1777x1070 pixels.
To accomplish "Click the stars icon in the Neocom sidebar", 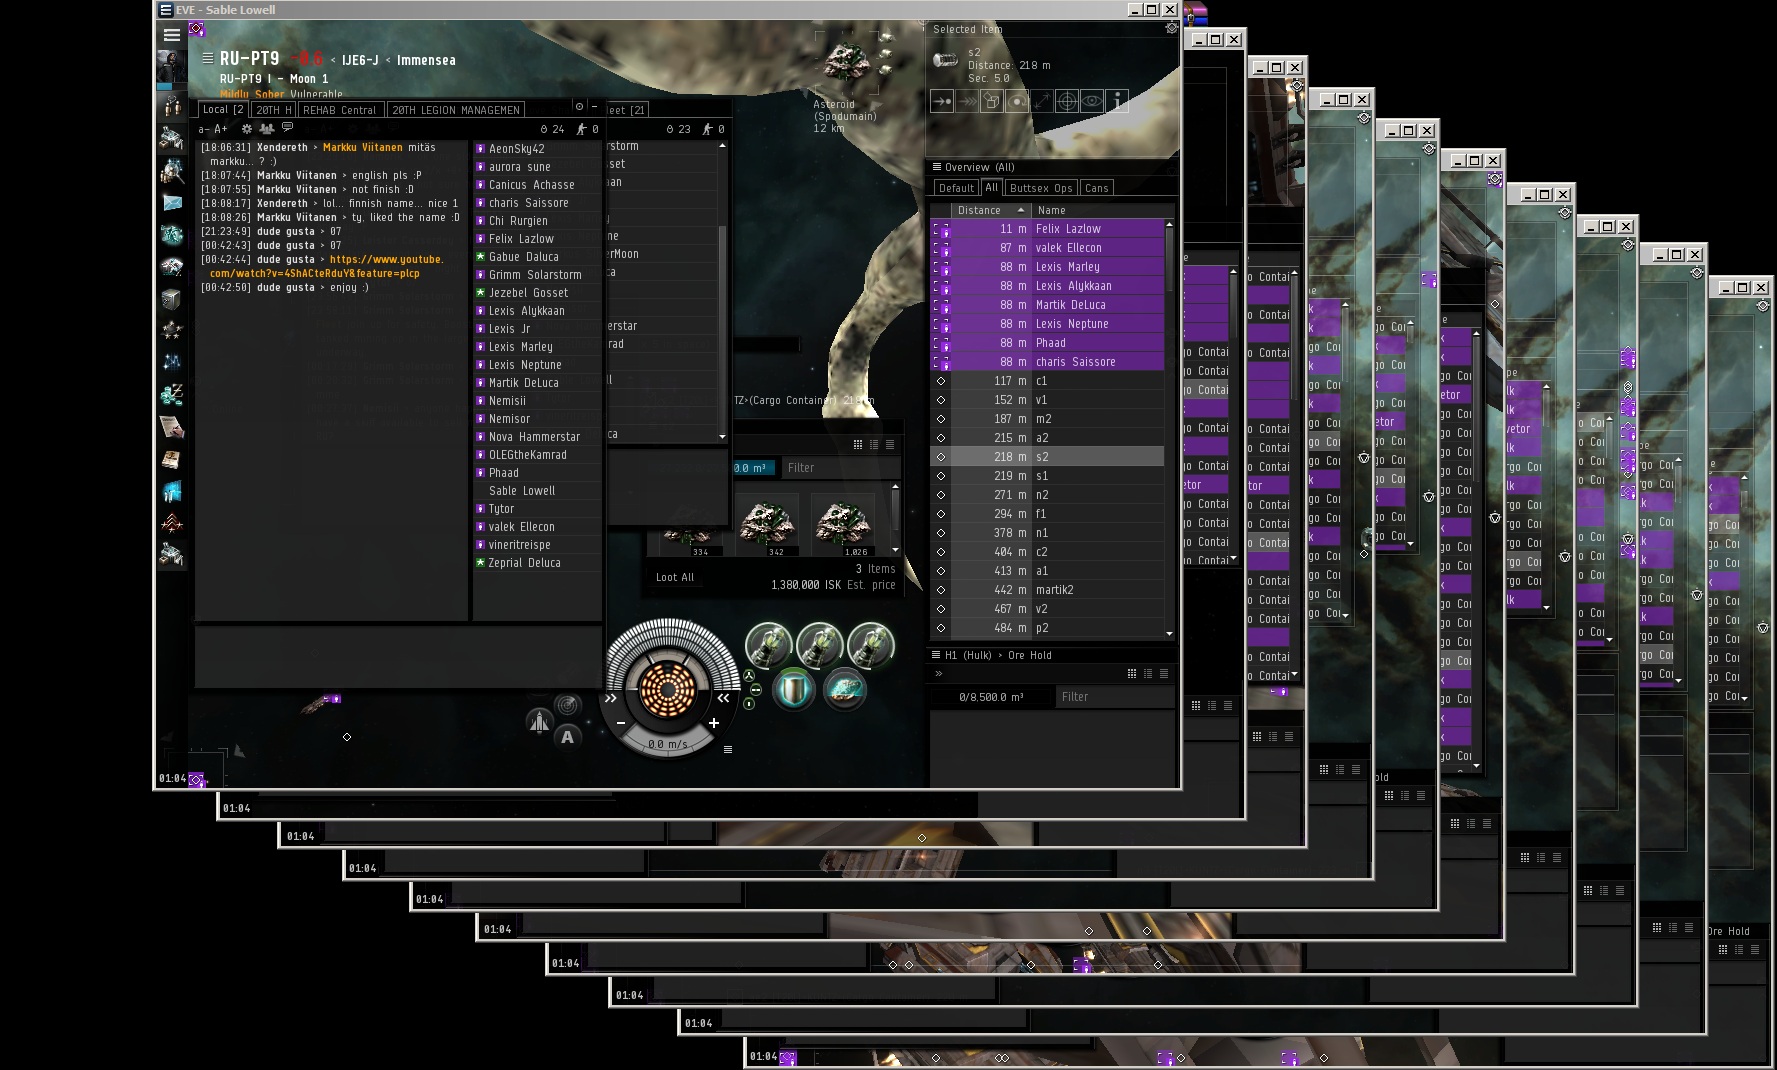I will tap(172, 331).
